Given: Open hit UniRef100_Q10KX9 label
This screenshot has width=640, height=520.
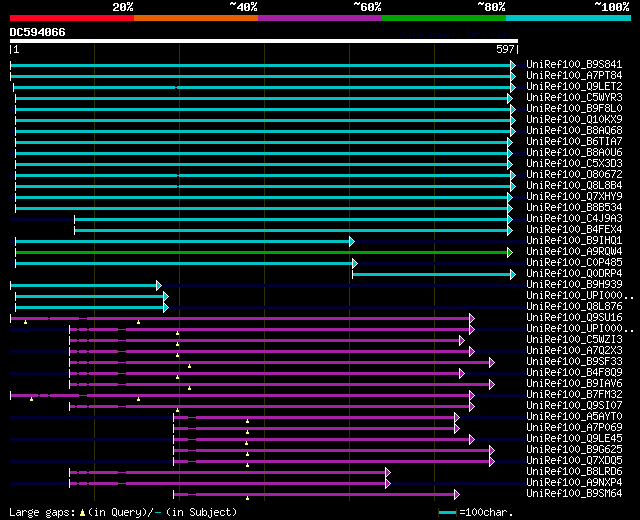Looking at the screenshot, I should click(574, 120).
